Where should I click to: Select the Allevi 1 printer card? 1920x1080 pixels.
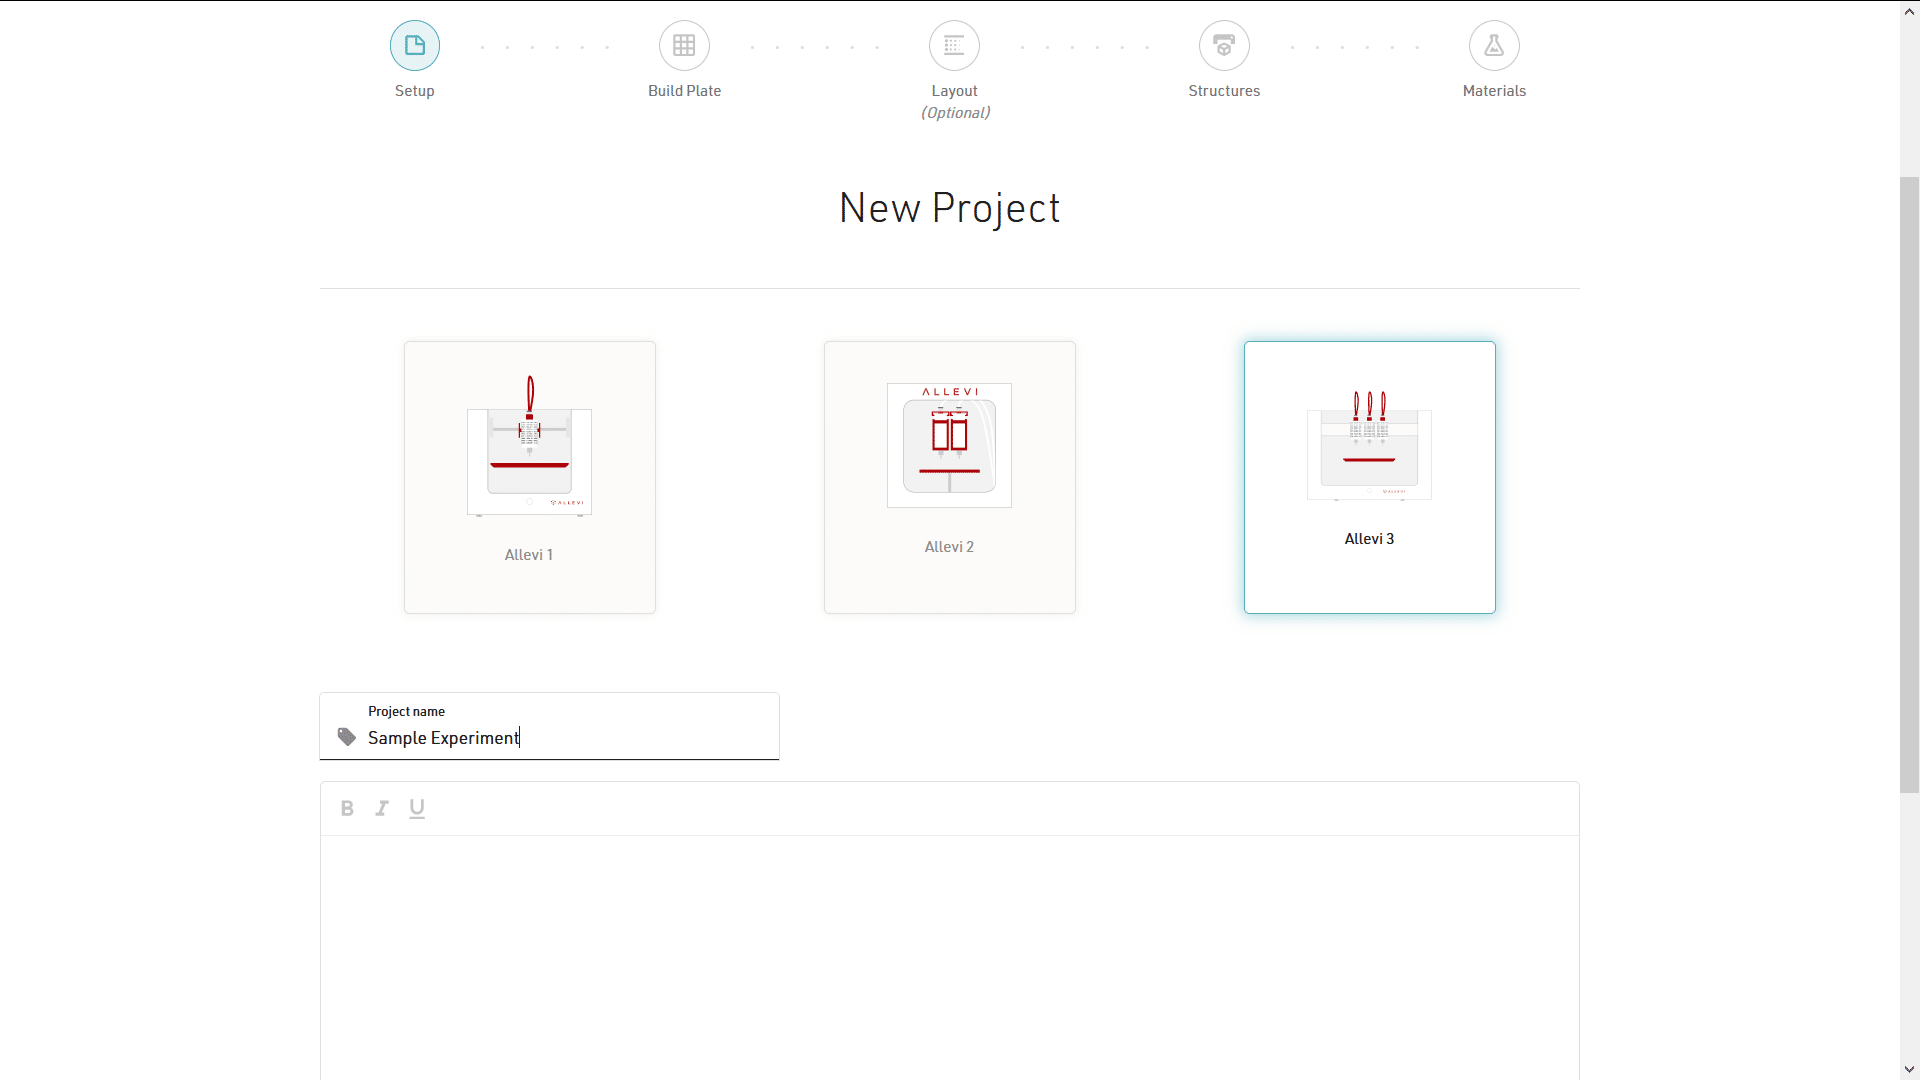(530, 477)
